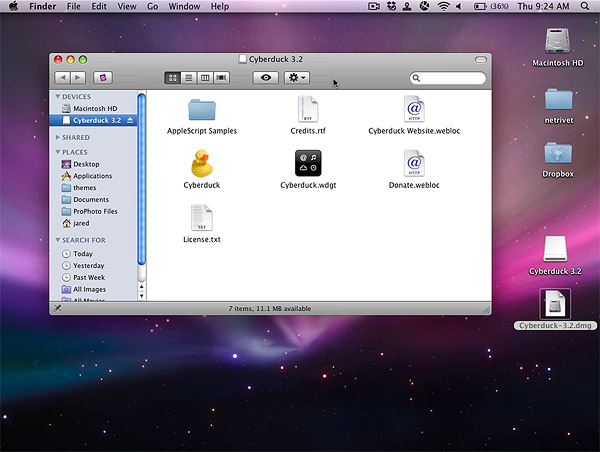Open the Help menu

coord(220,6)
